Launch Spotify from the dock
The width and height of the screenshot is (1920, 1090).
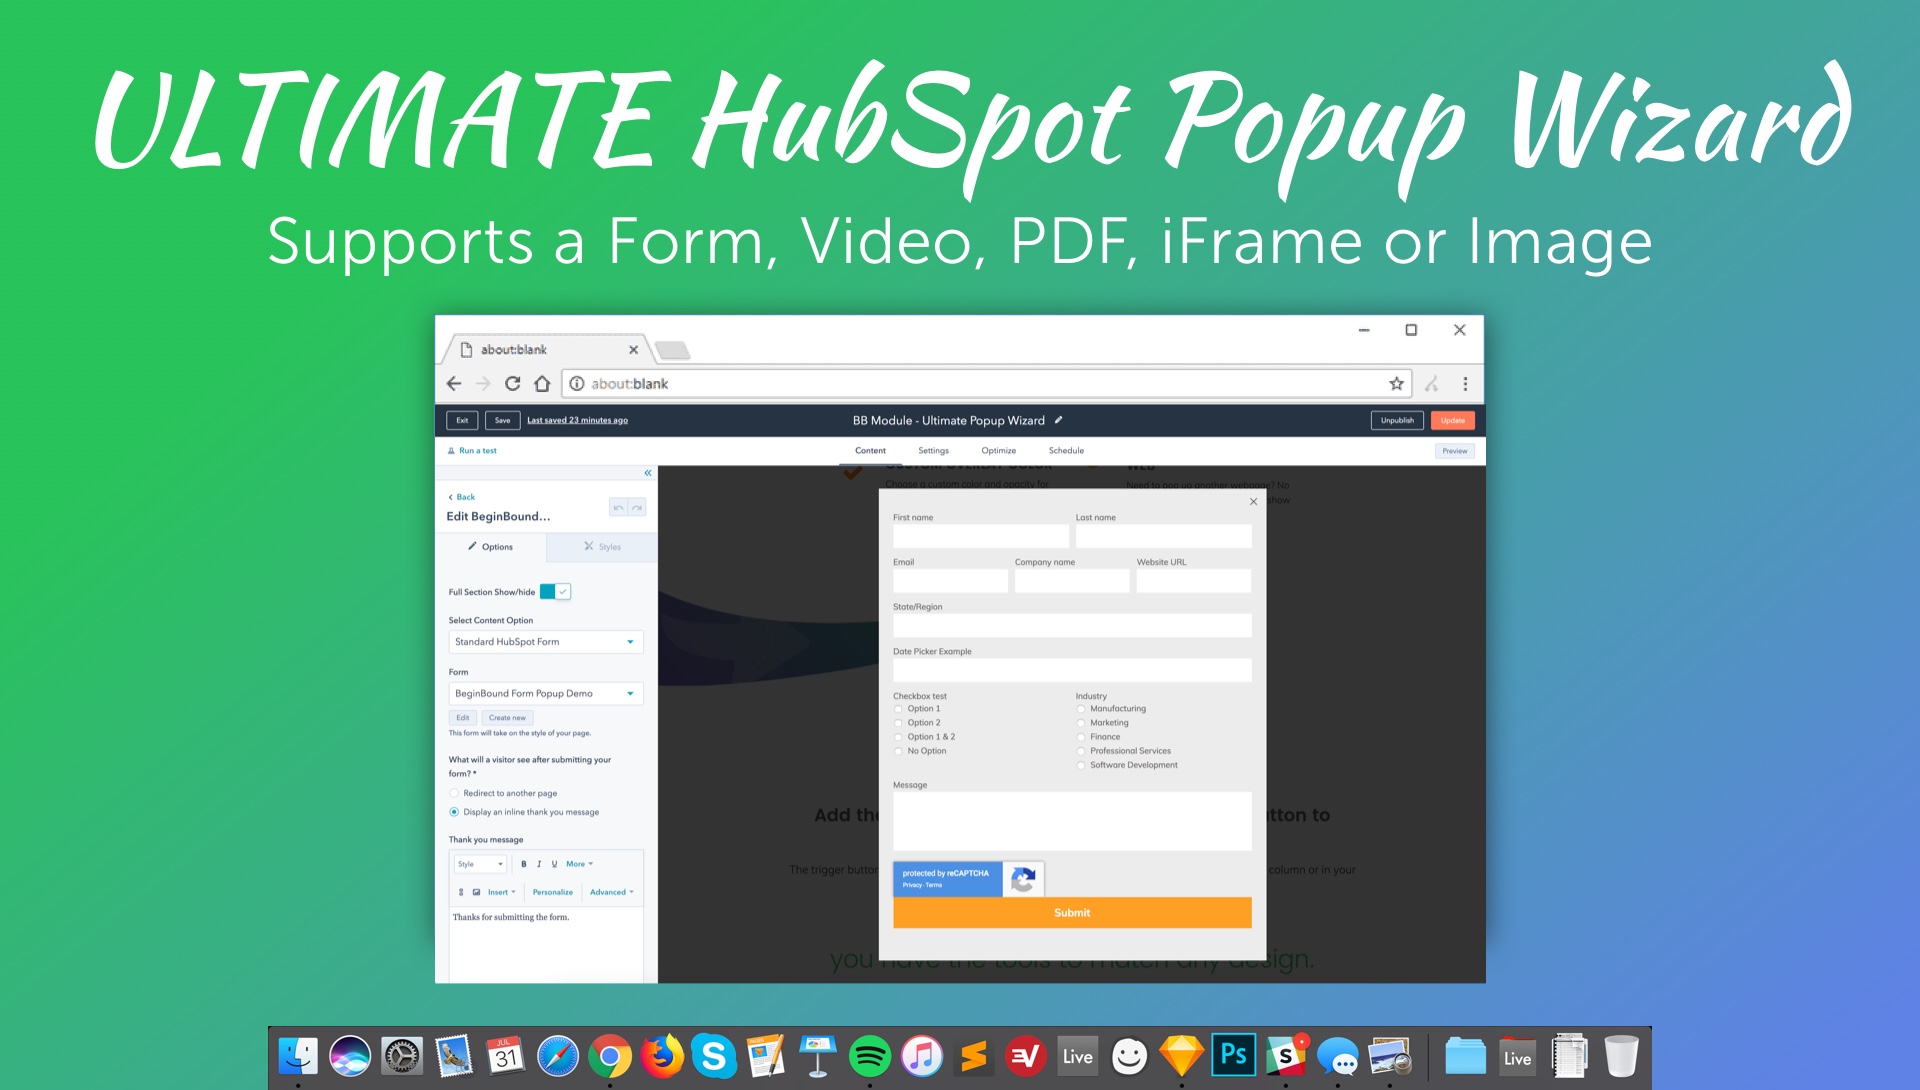point(870,1056)
